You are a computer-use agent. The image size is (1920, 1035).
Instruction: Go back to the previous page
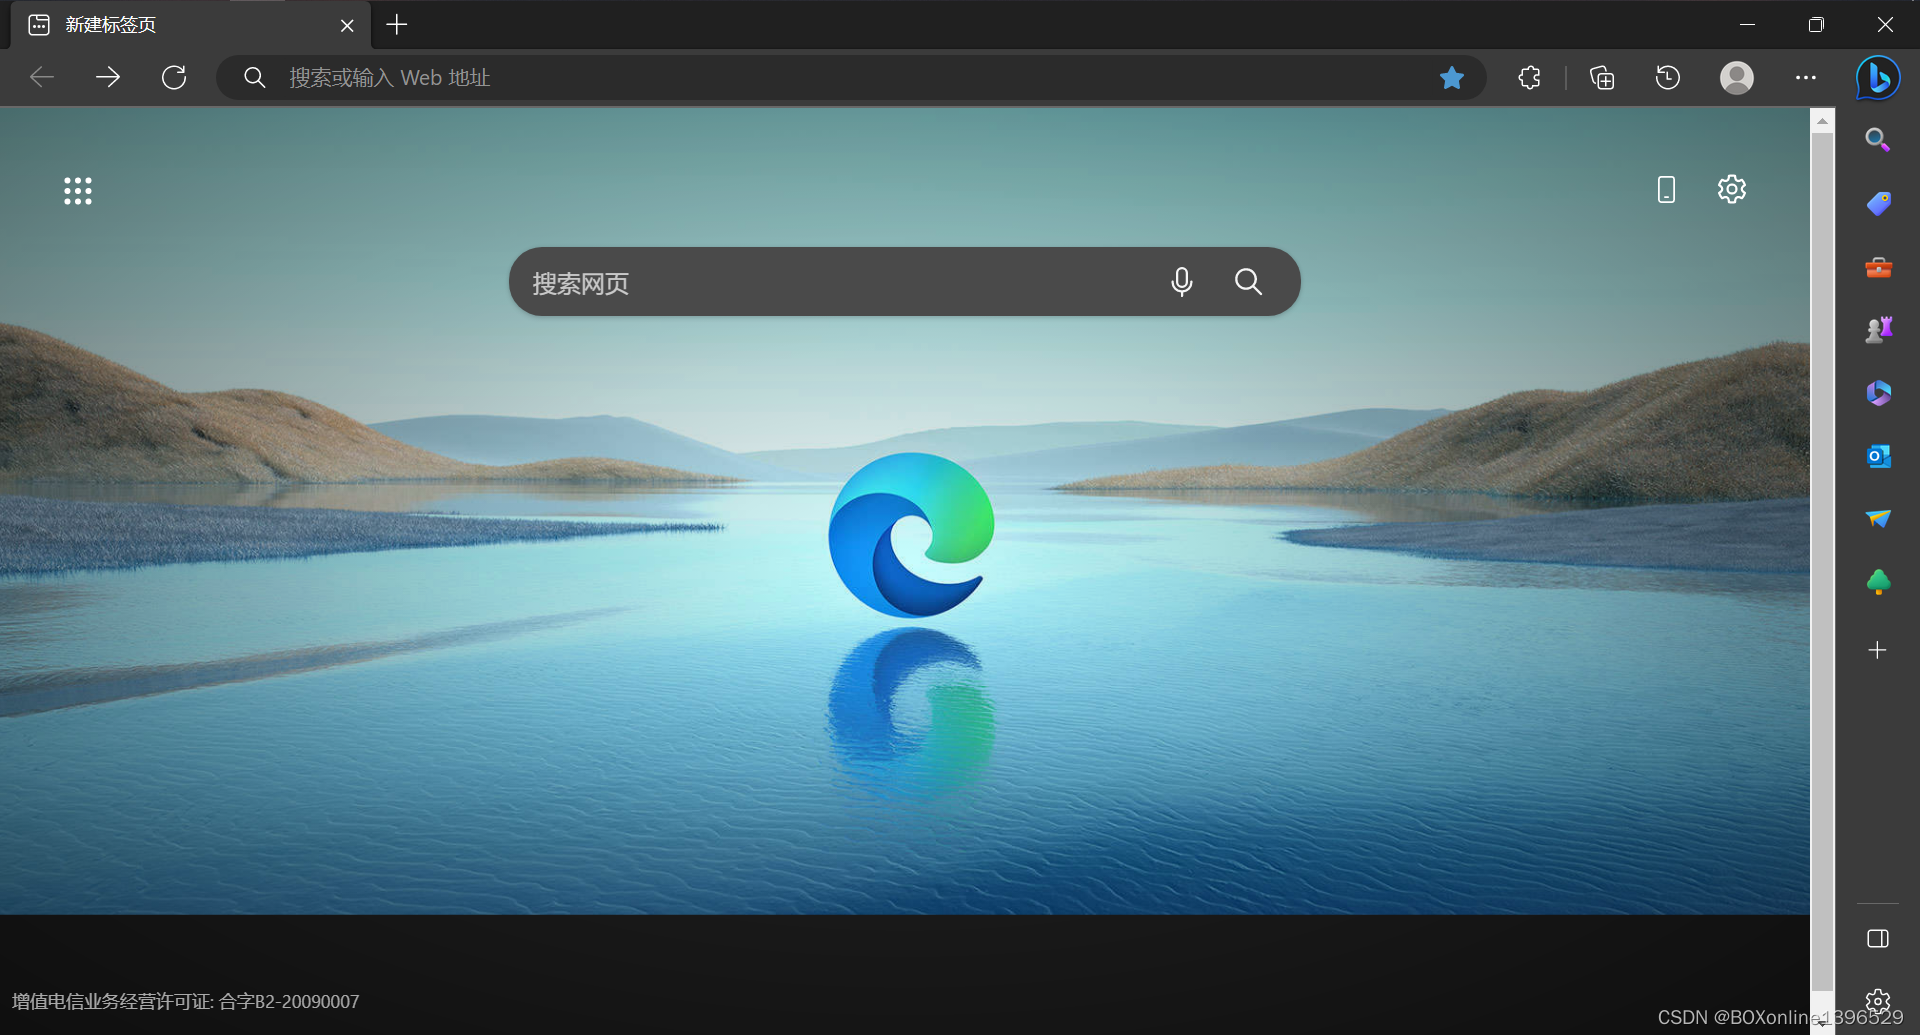(42, 77)
